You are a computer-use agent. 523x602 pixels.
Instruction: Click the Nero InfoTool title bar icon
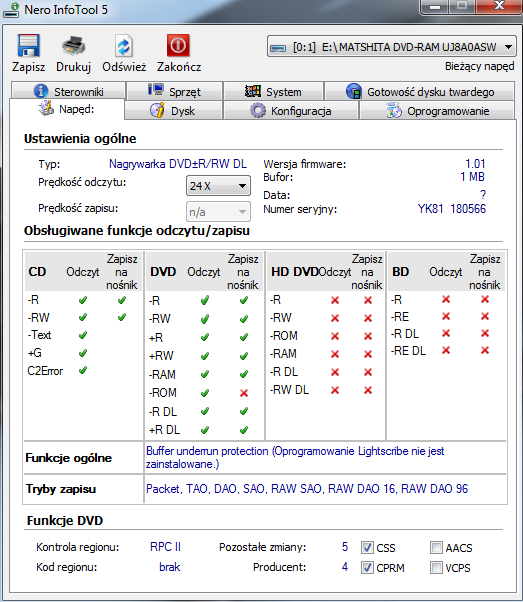(11, 10)
